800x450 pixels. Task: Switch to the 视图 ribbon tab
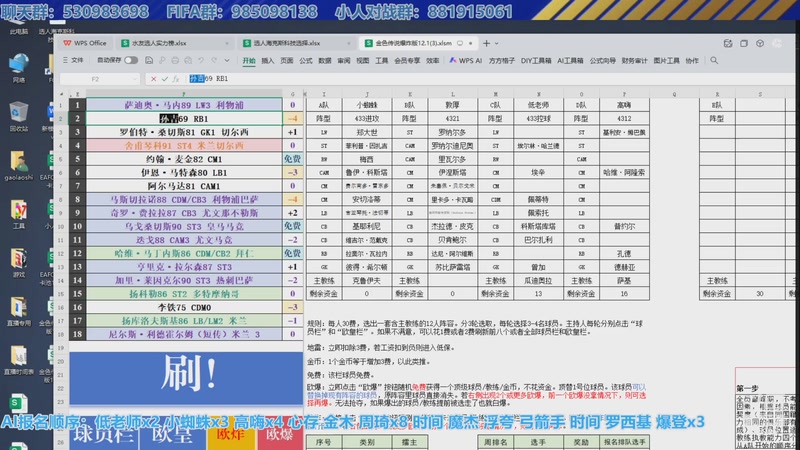(363, 61)
